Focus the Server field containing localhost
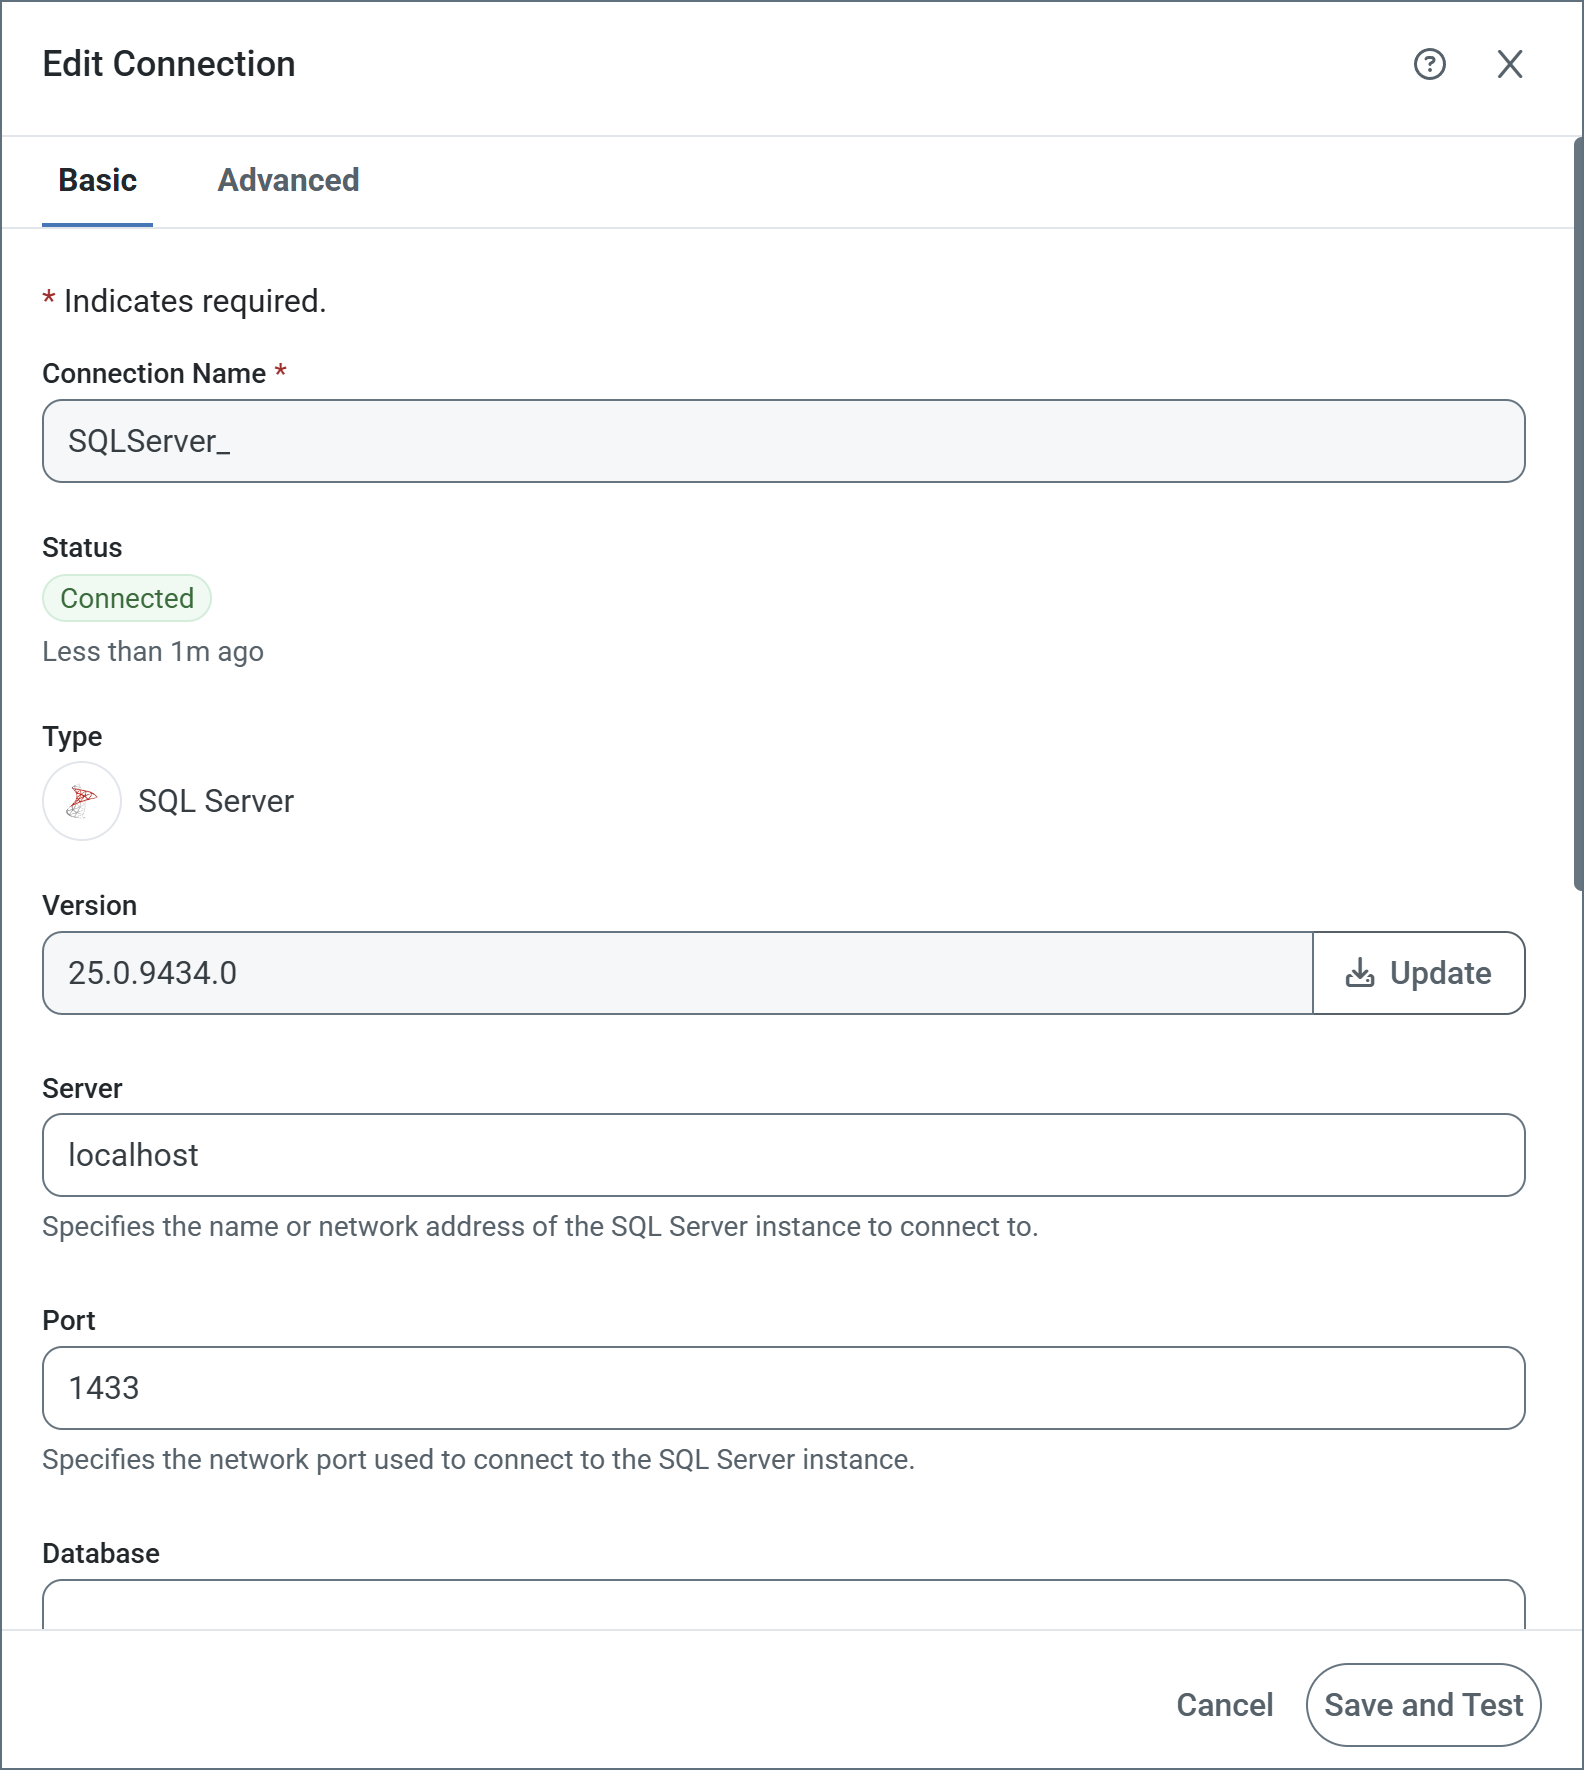This screenshot has height=1770, width=1584. point(783,1155)
